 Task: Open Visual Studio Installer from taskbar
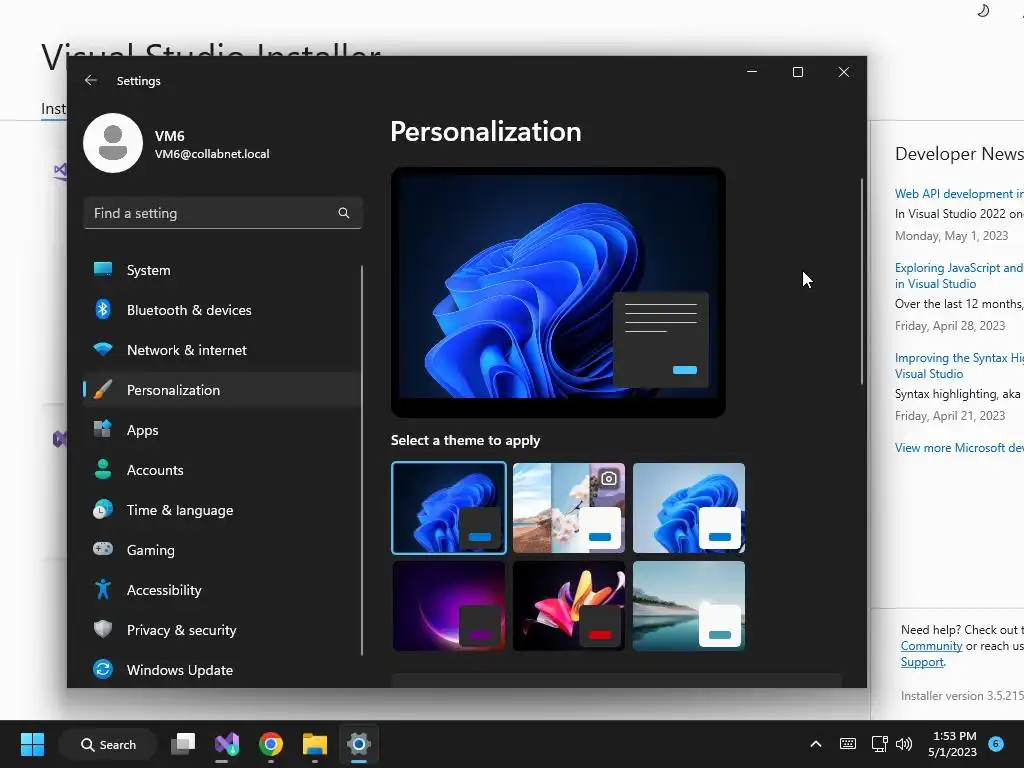[x=227, y=744]
